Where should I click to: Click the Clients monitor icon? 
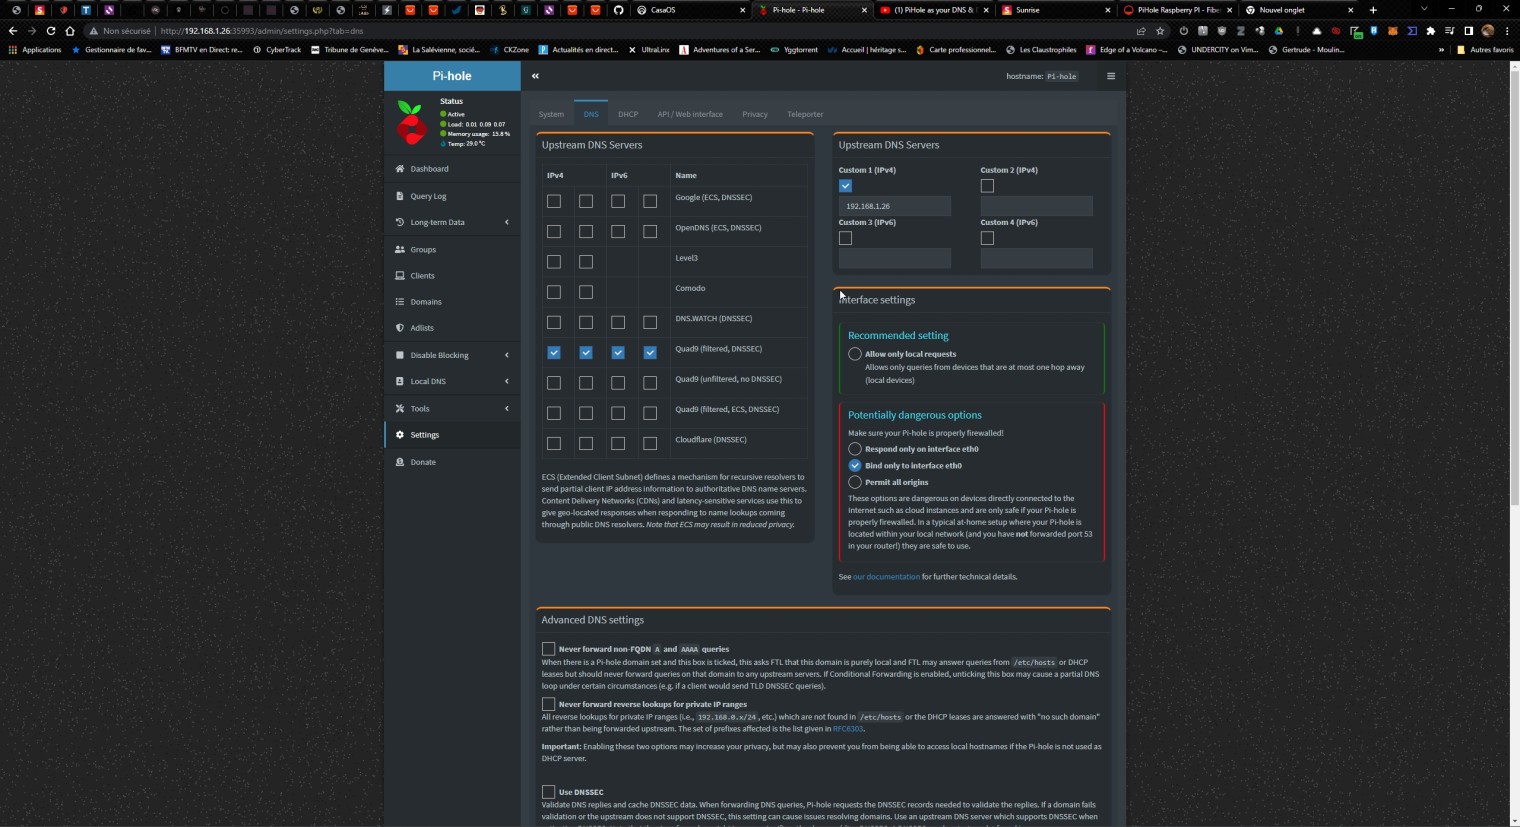[x=400, y=276]
